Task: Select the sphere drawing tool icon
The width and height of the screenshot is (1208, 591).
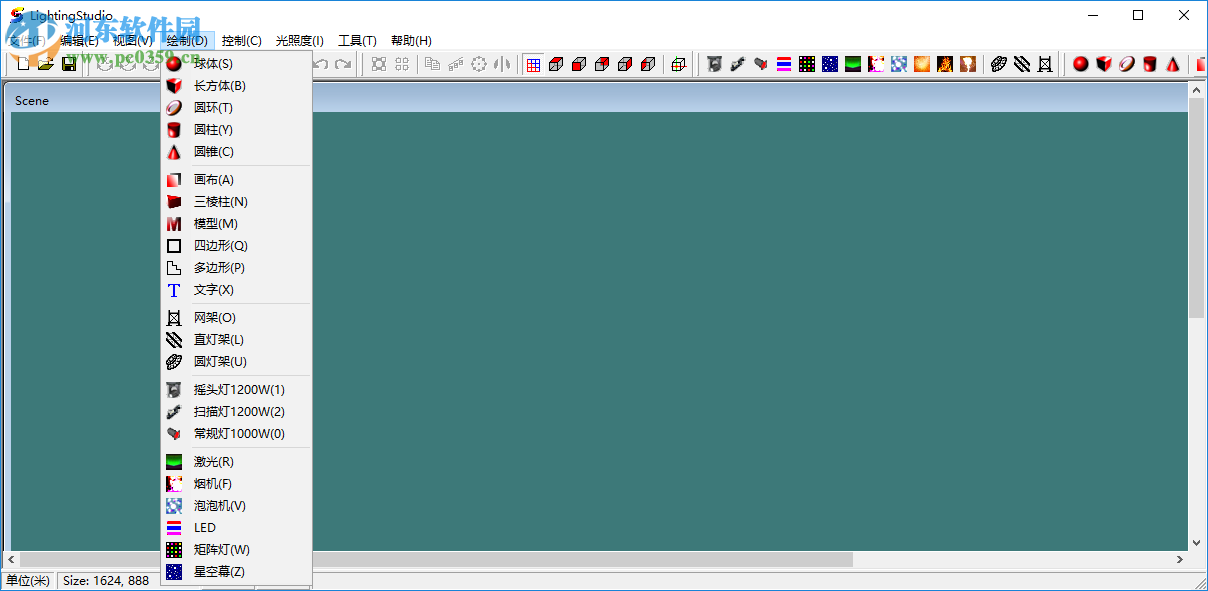Action: click(1081, 63)
